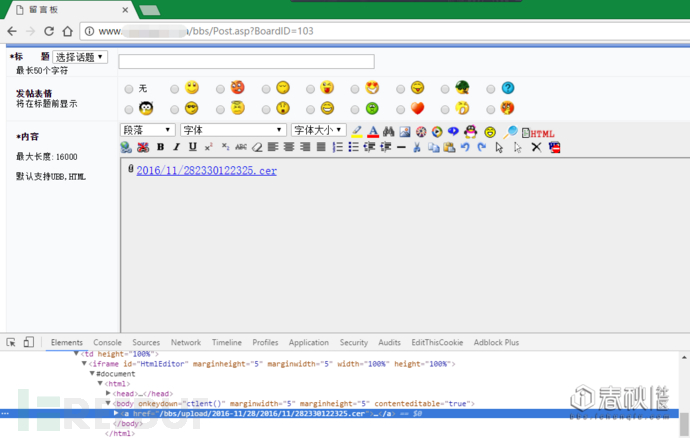
Task: Open the smiley emoticon insert icon
Action: pyautogui.click(x=490, y=132)
